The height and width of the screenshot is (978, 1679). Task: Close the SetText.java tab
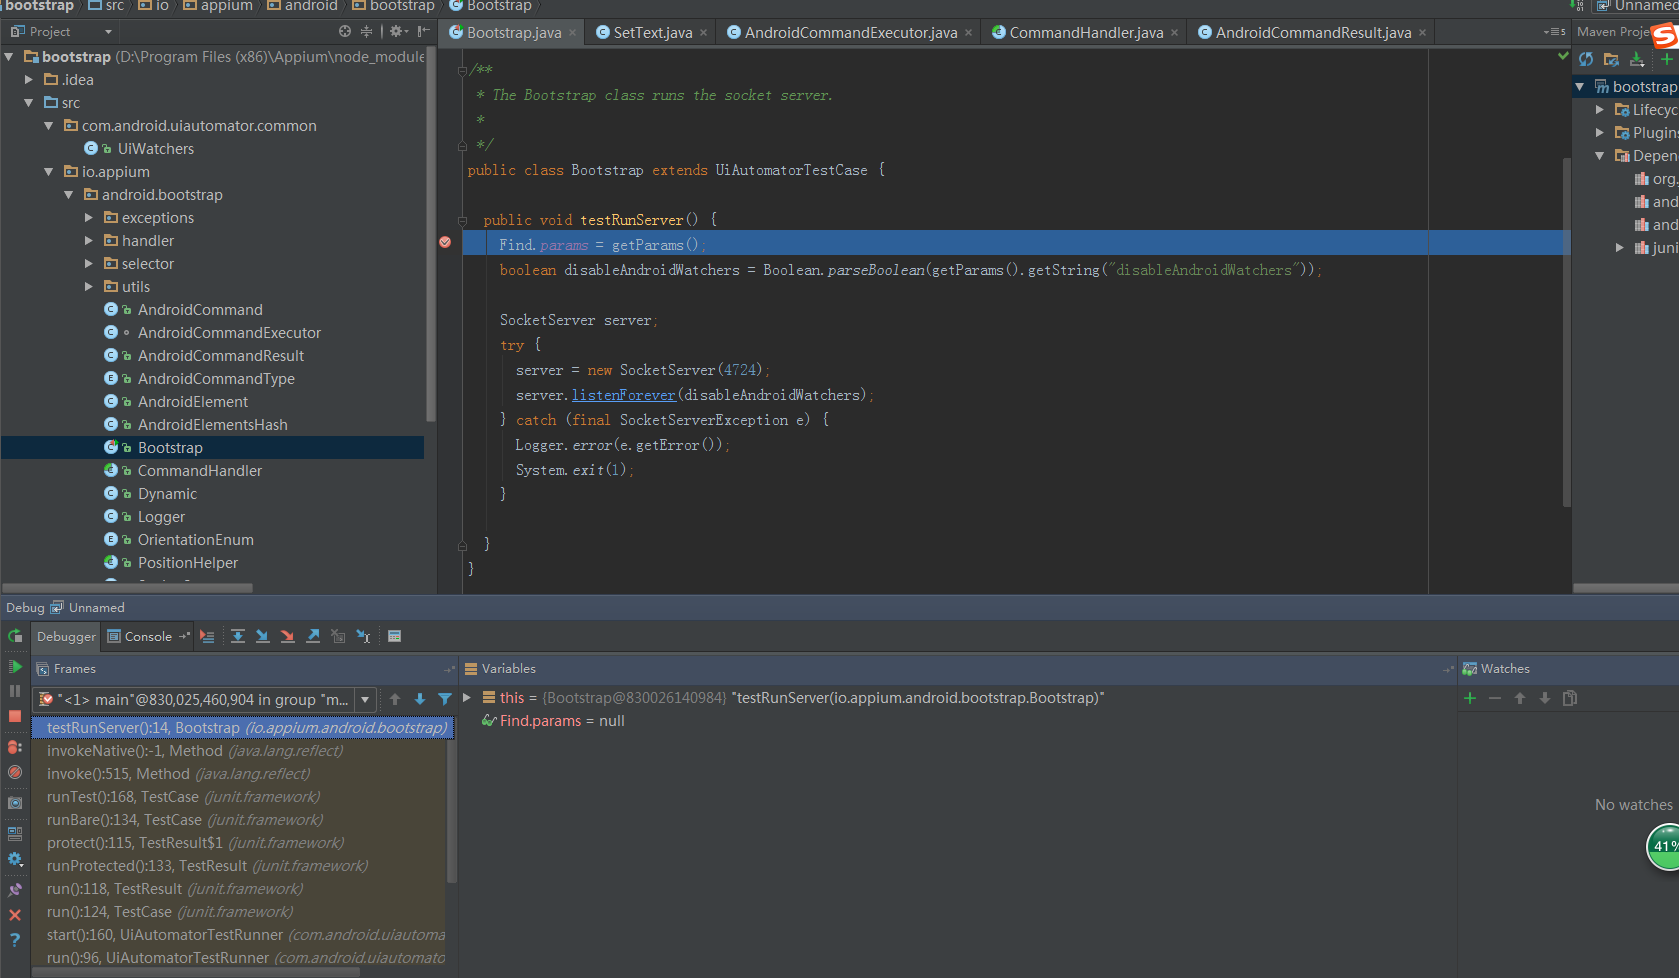704,33
